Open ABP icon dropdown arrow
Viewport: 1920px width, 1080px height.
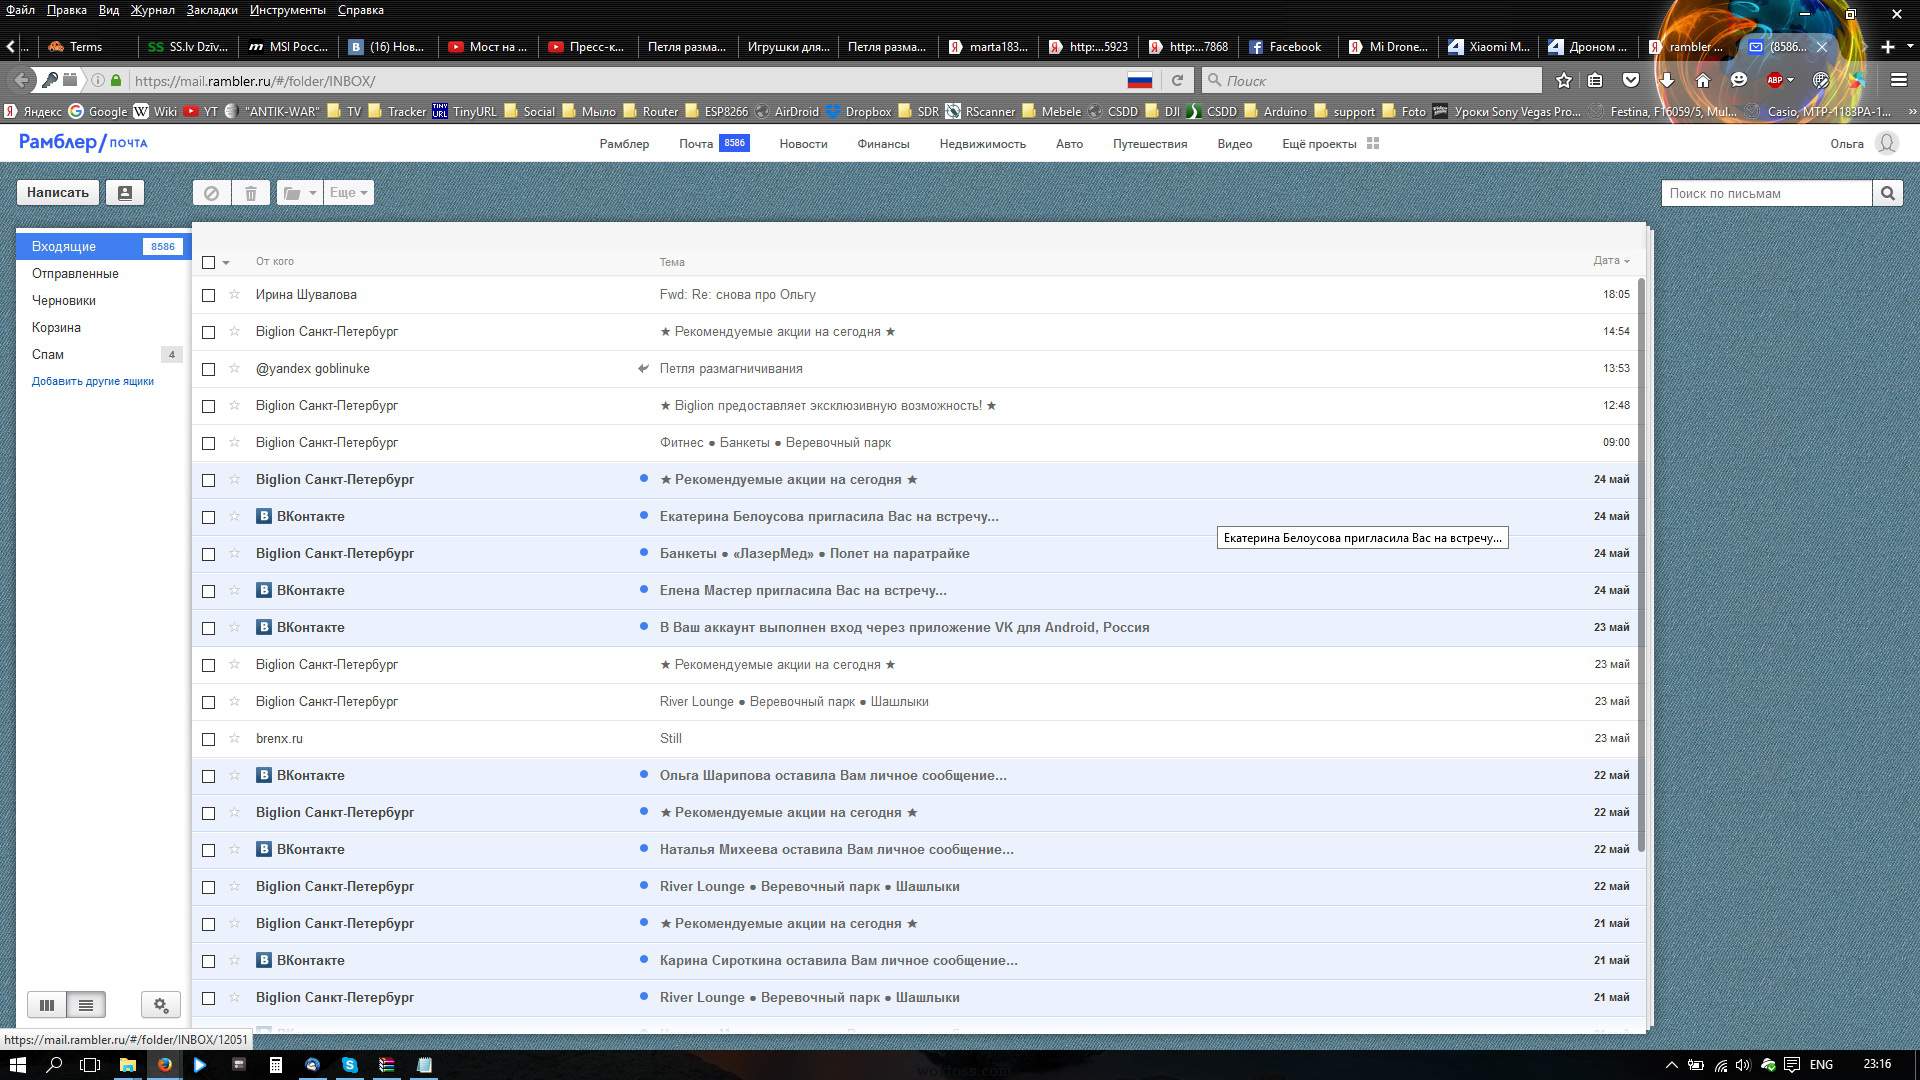[1790, 80]
